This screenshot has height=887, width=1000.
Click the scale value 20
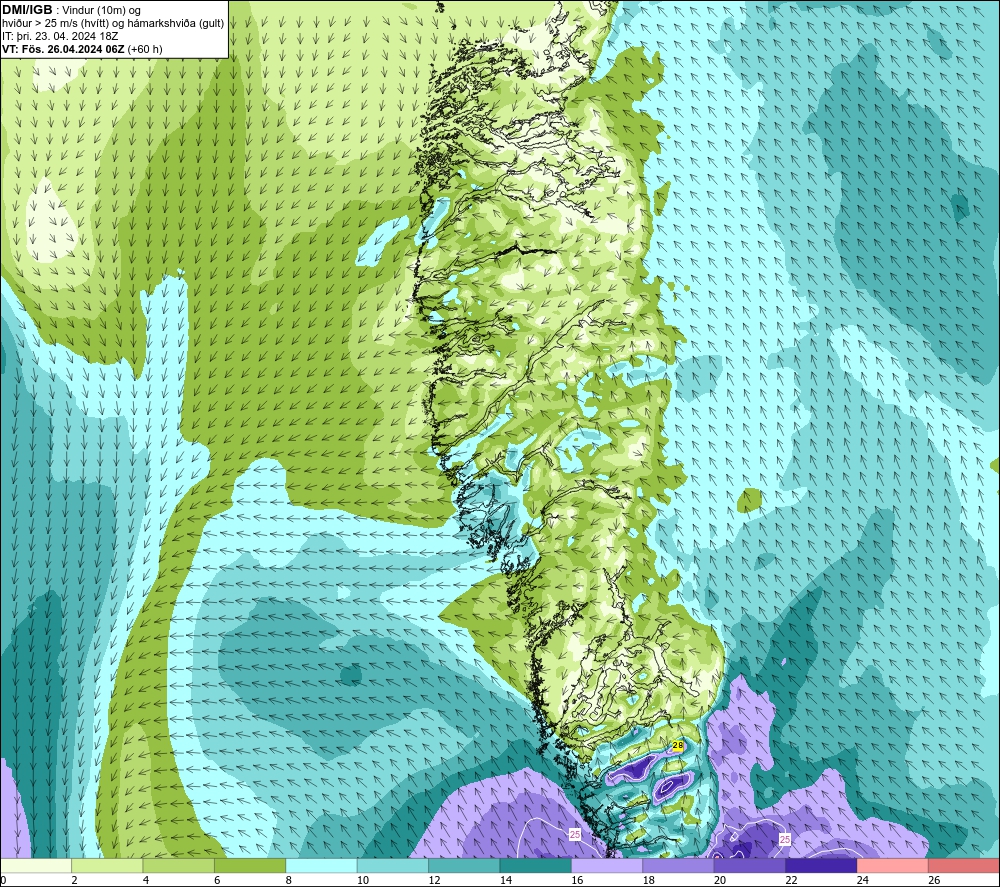pyautogui.click(x=720, y=880)
